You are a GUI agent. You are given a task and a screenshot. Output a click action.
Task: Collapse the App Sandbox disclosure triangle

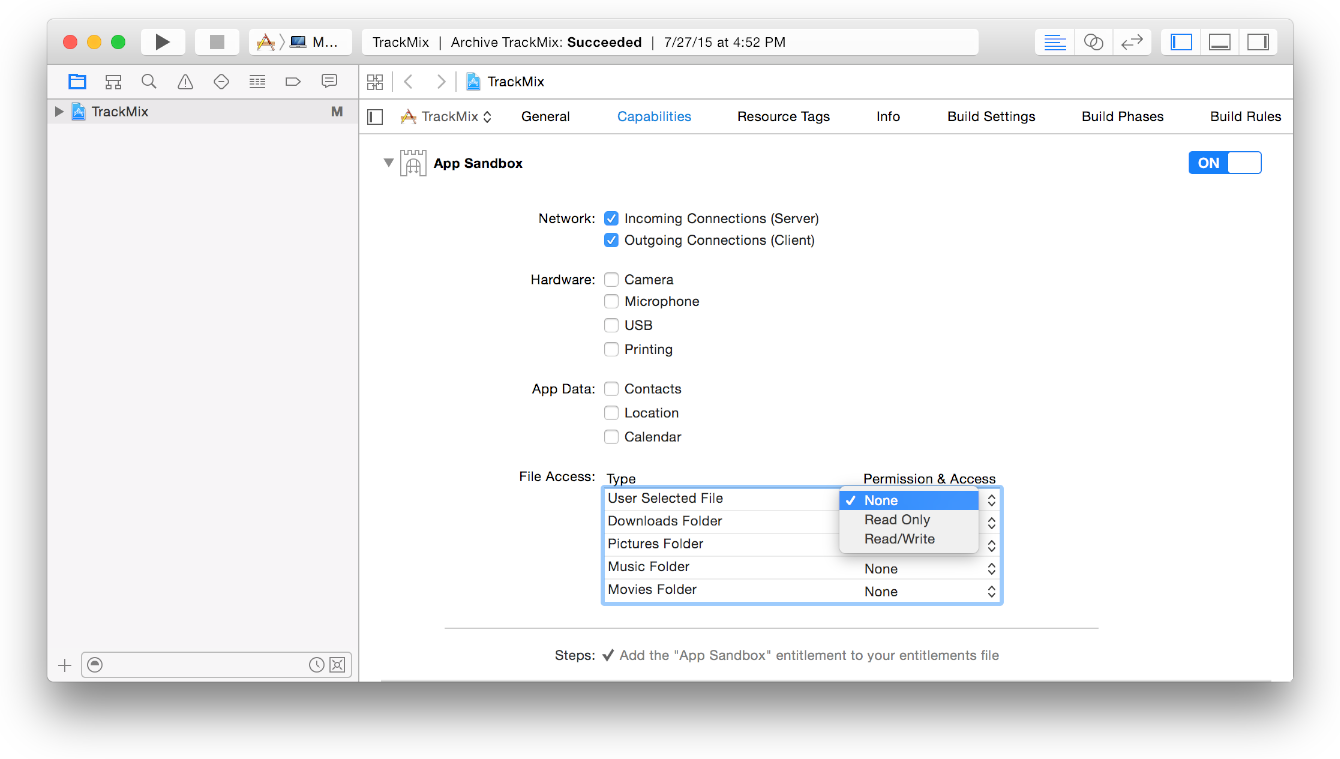(388, 162)
